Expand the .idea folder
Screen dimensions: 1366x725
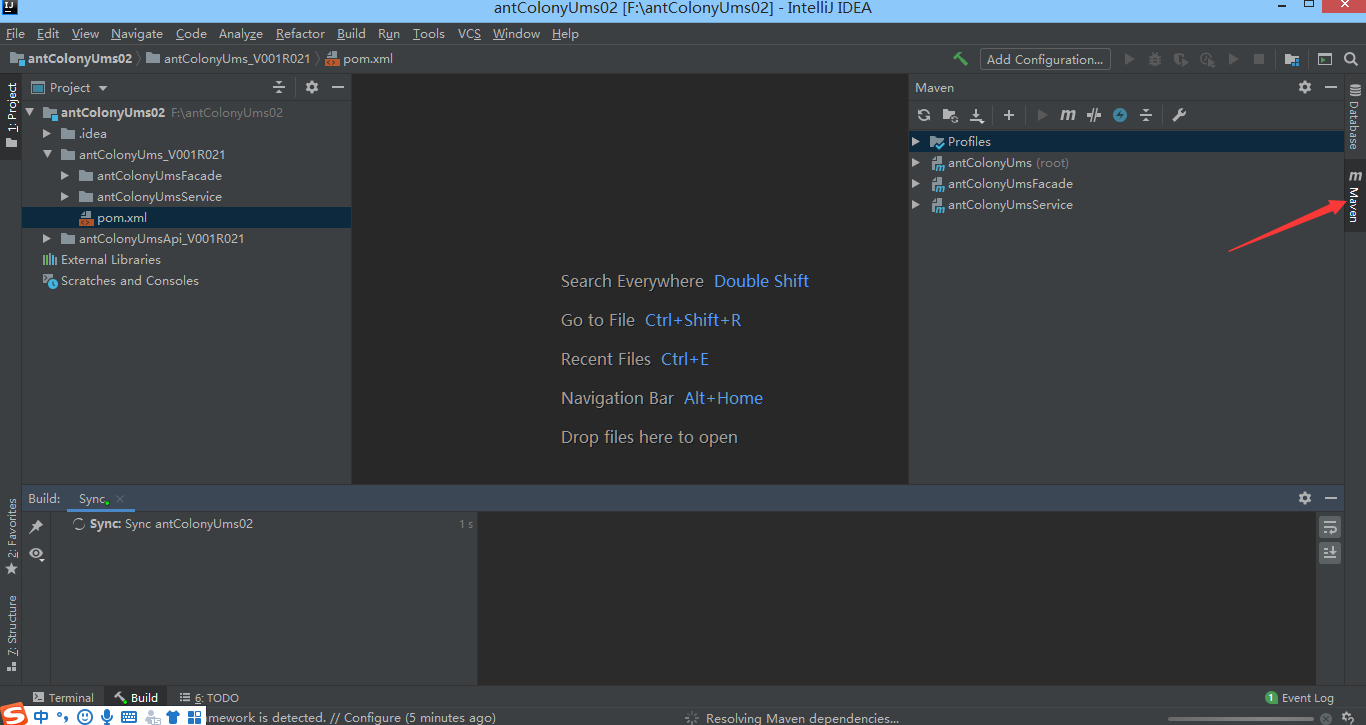point(47,134)
